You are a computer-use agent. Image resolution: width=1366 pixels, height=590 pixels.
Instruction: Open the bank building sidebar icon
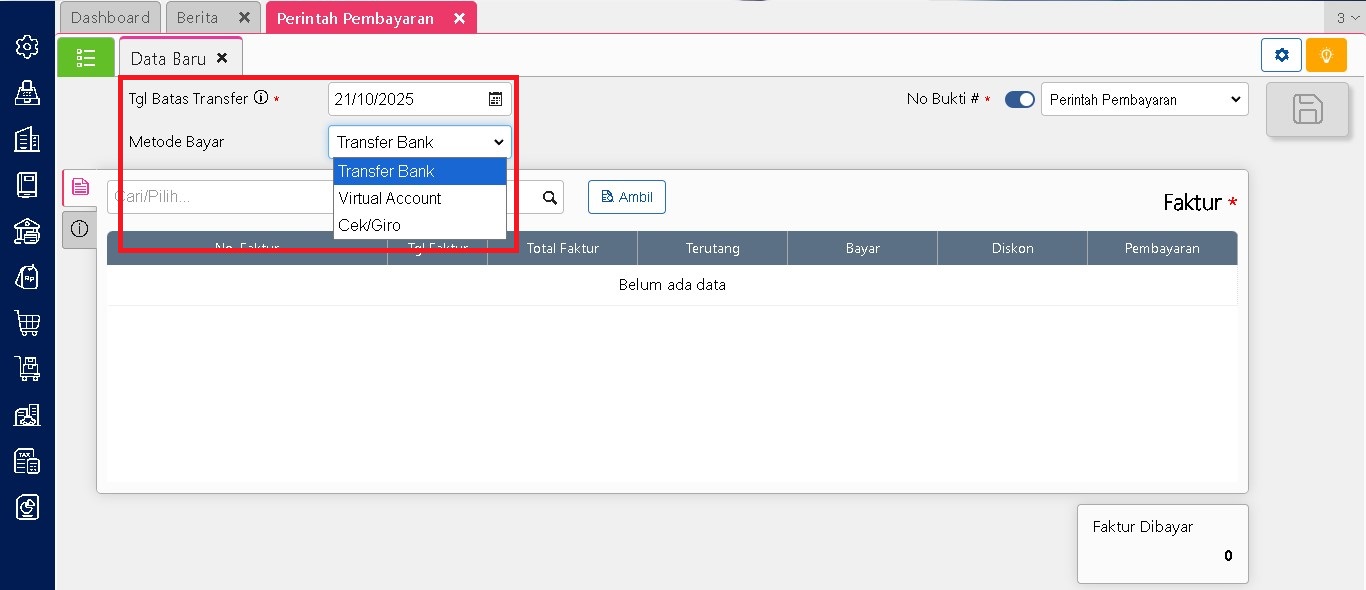click(x=27, y=231)
